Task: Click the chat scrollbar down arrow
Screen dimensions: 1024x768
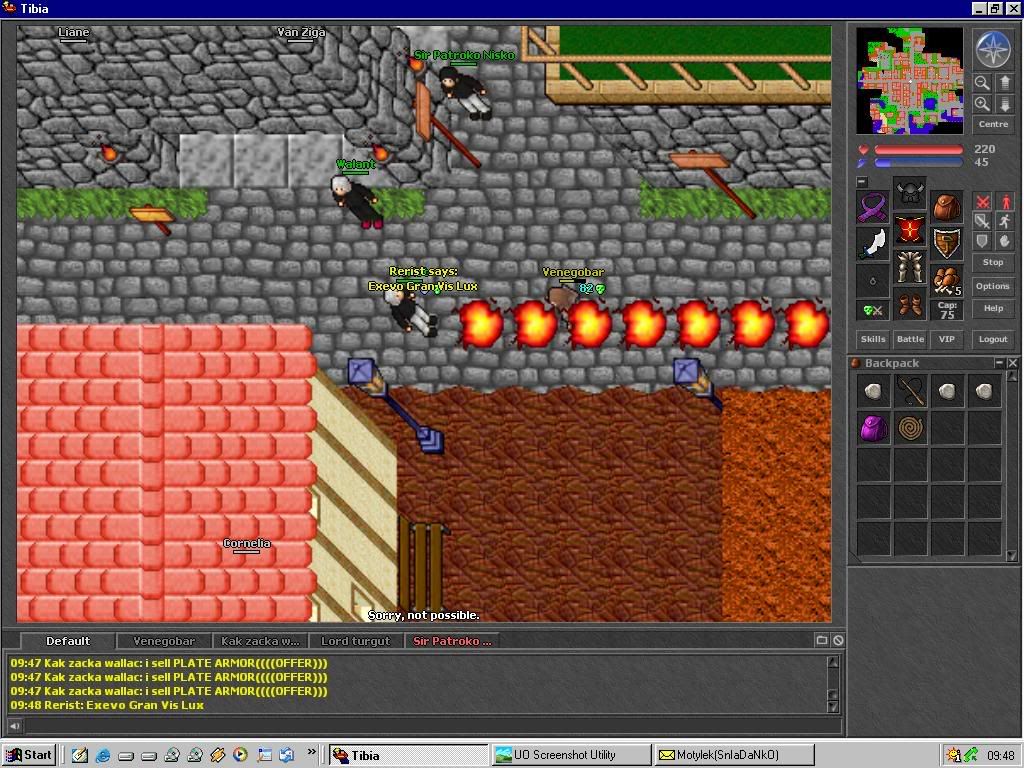Action: (x=833, y=706)
